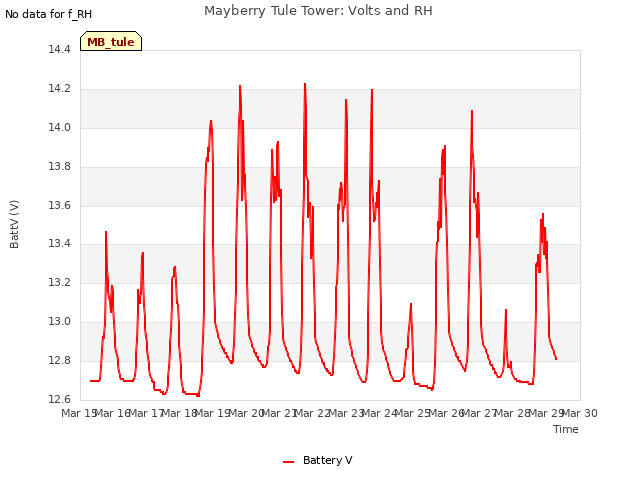Viewport: 640px width, 480px height.
Task: Click the BattV (V) axis label
Action: (14, 224)
